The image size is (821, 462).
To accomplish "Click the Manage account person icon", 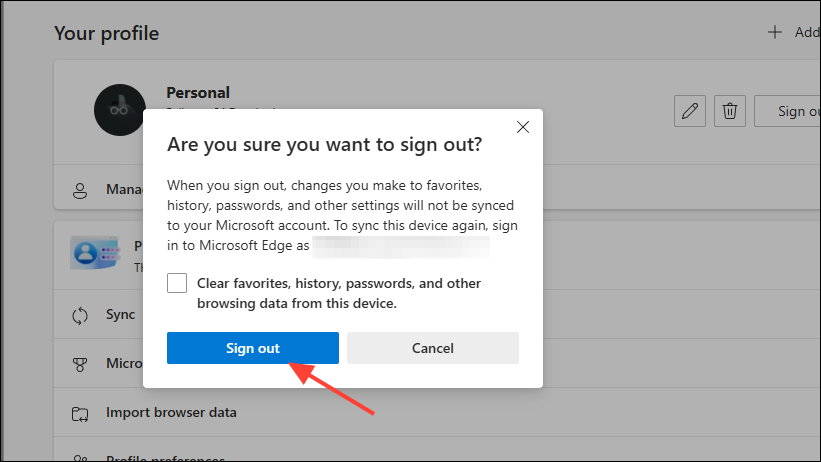I will tap(80, 189).
